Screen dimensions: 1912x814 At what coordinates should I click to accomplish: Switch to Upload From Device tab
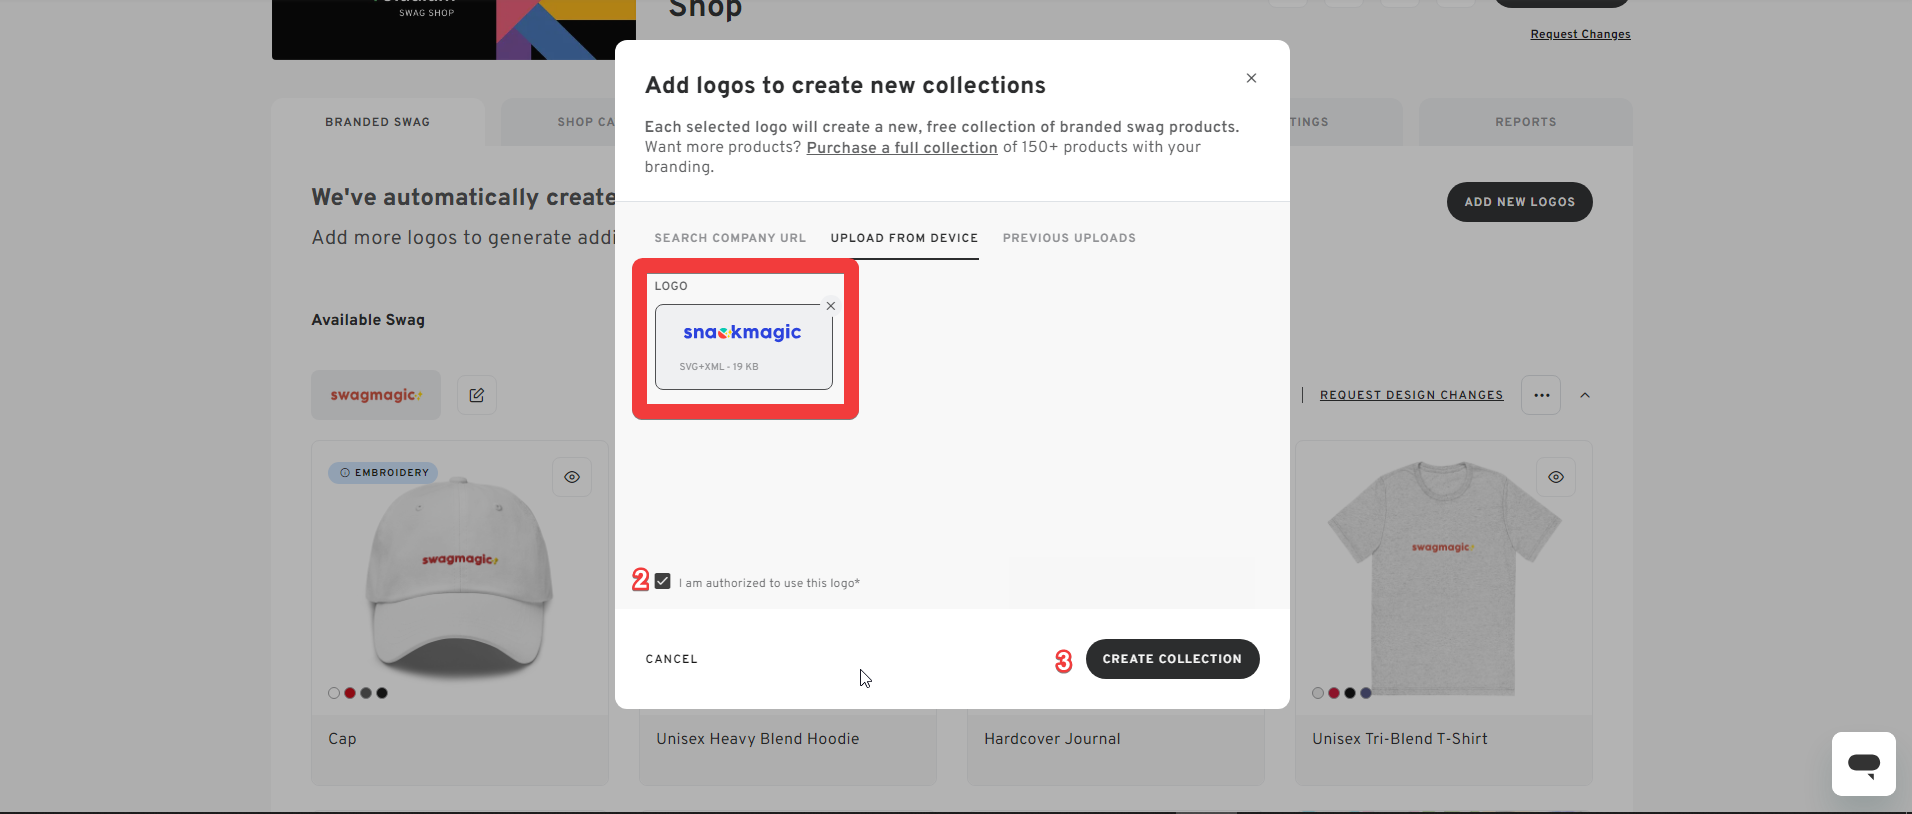point(904,238)
